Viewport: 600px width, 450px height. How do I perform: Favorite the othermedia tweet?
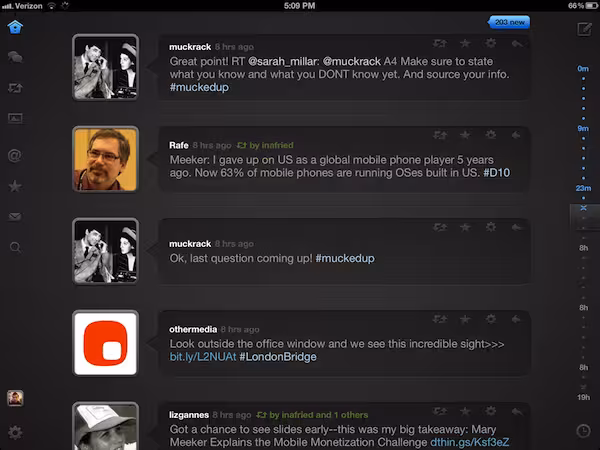(465, 319)
